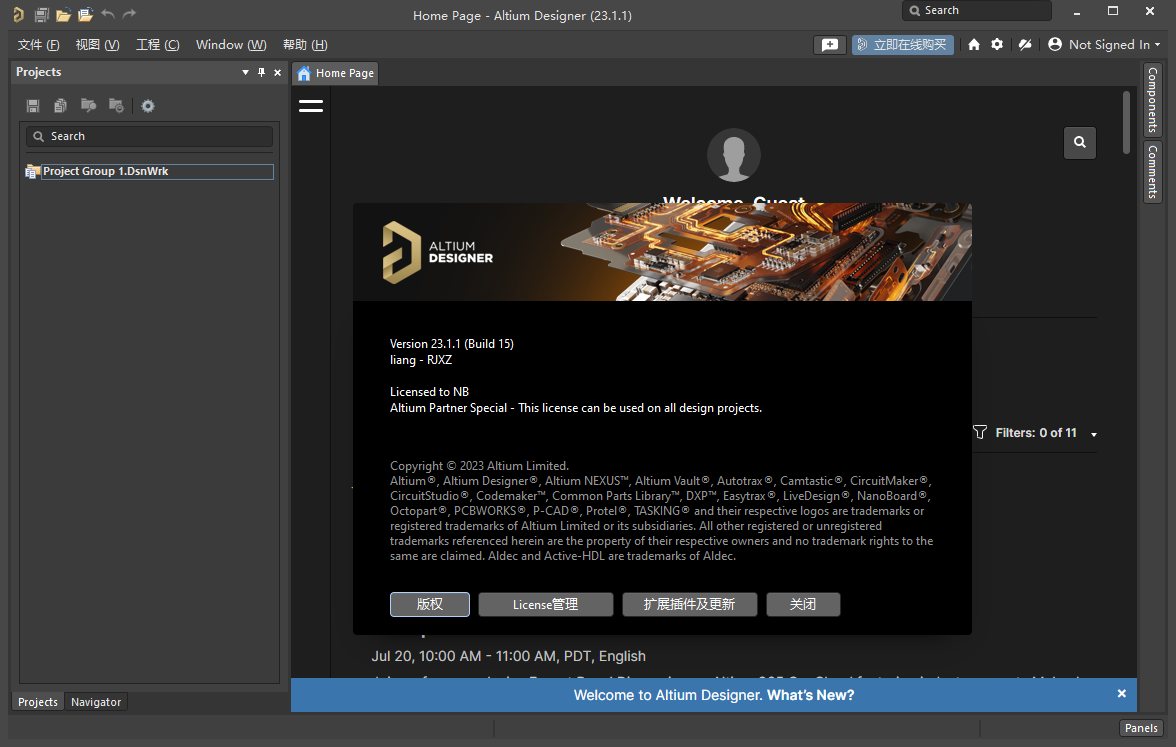This screenshot has height=747, width=1176.
Task: Click the Undo arrow
Action: pos(108,14)
